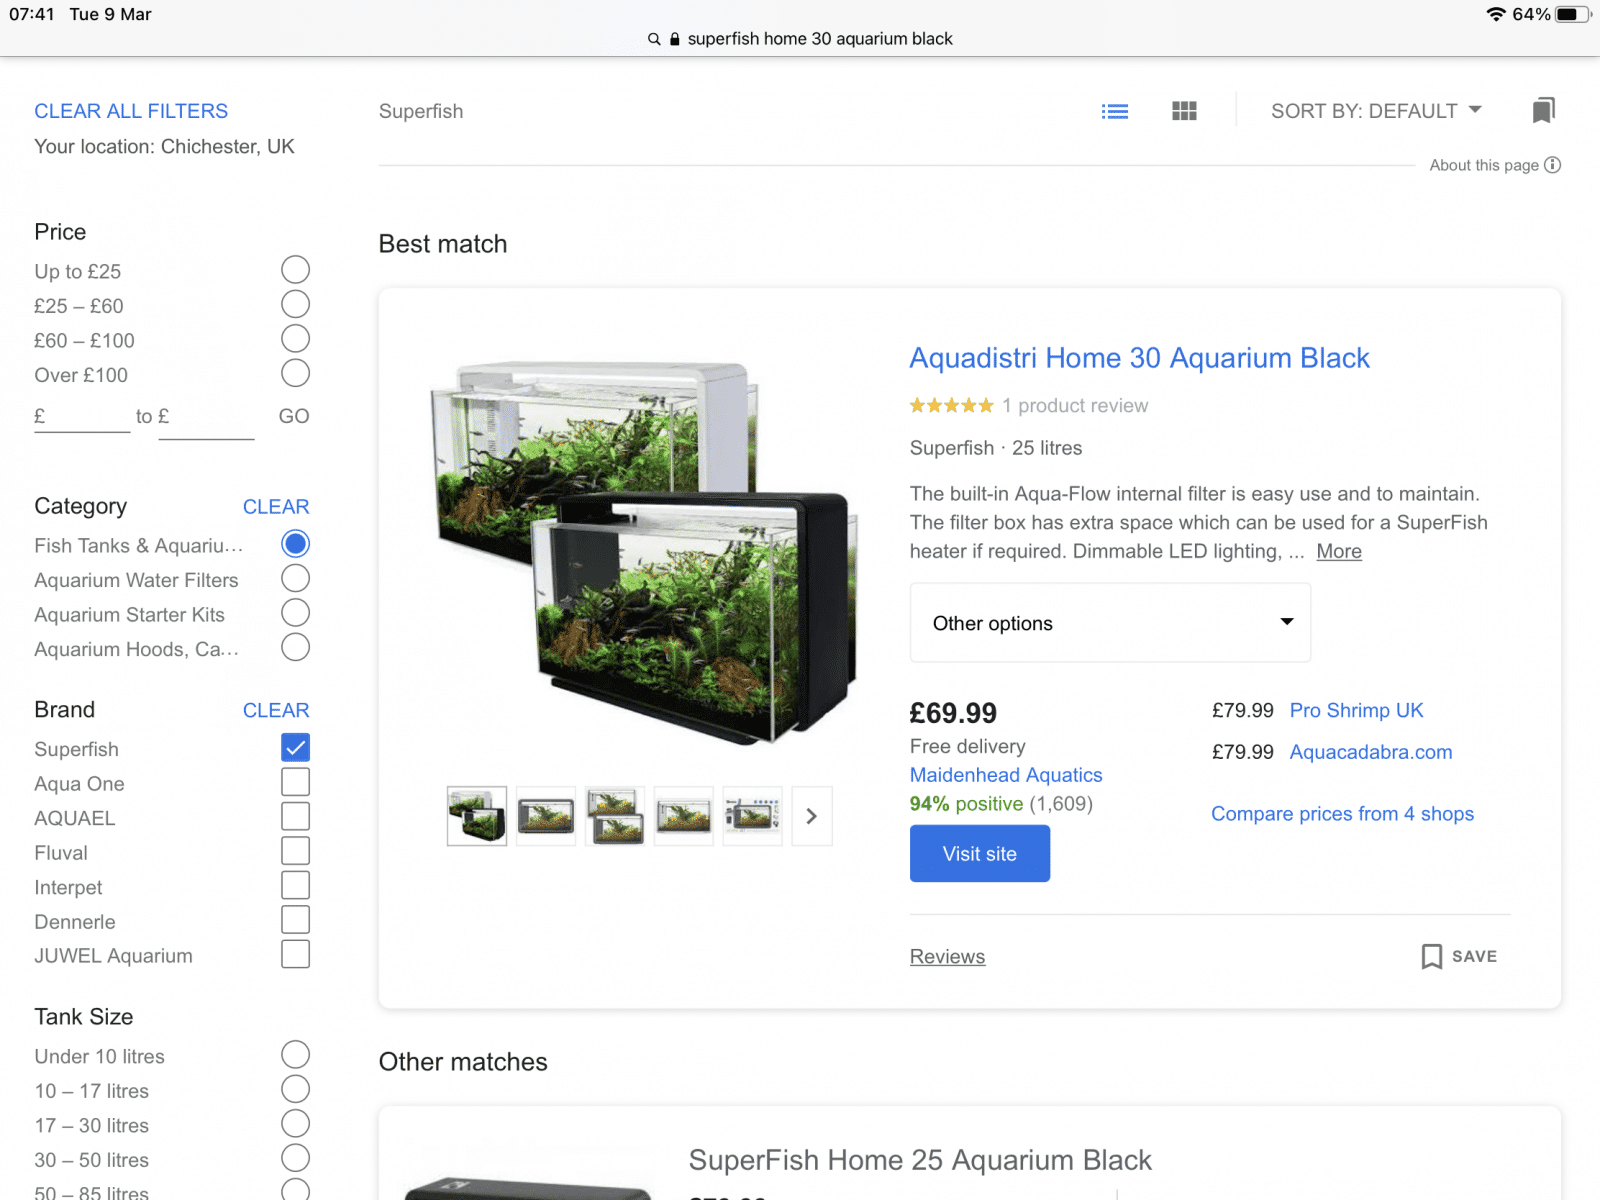Viewport: 1600px width, 1200px height.
Task: Click the search icon in address bar
Action: tap(654, 39)
